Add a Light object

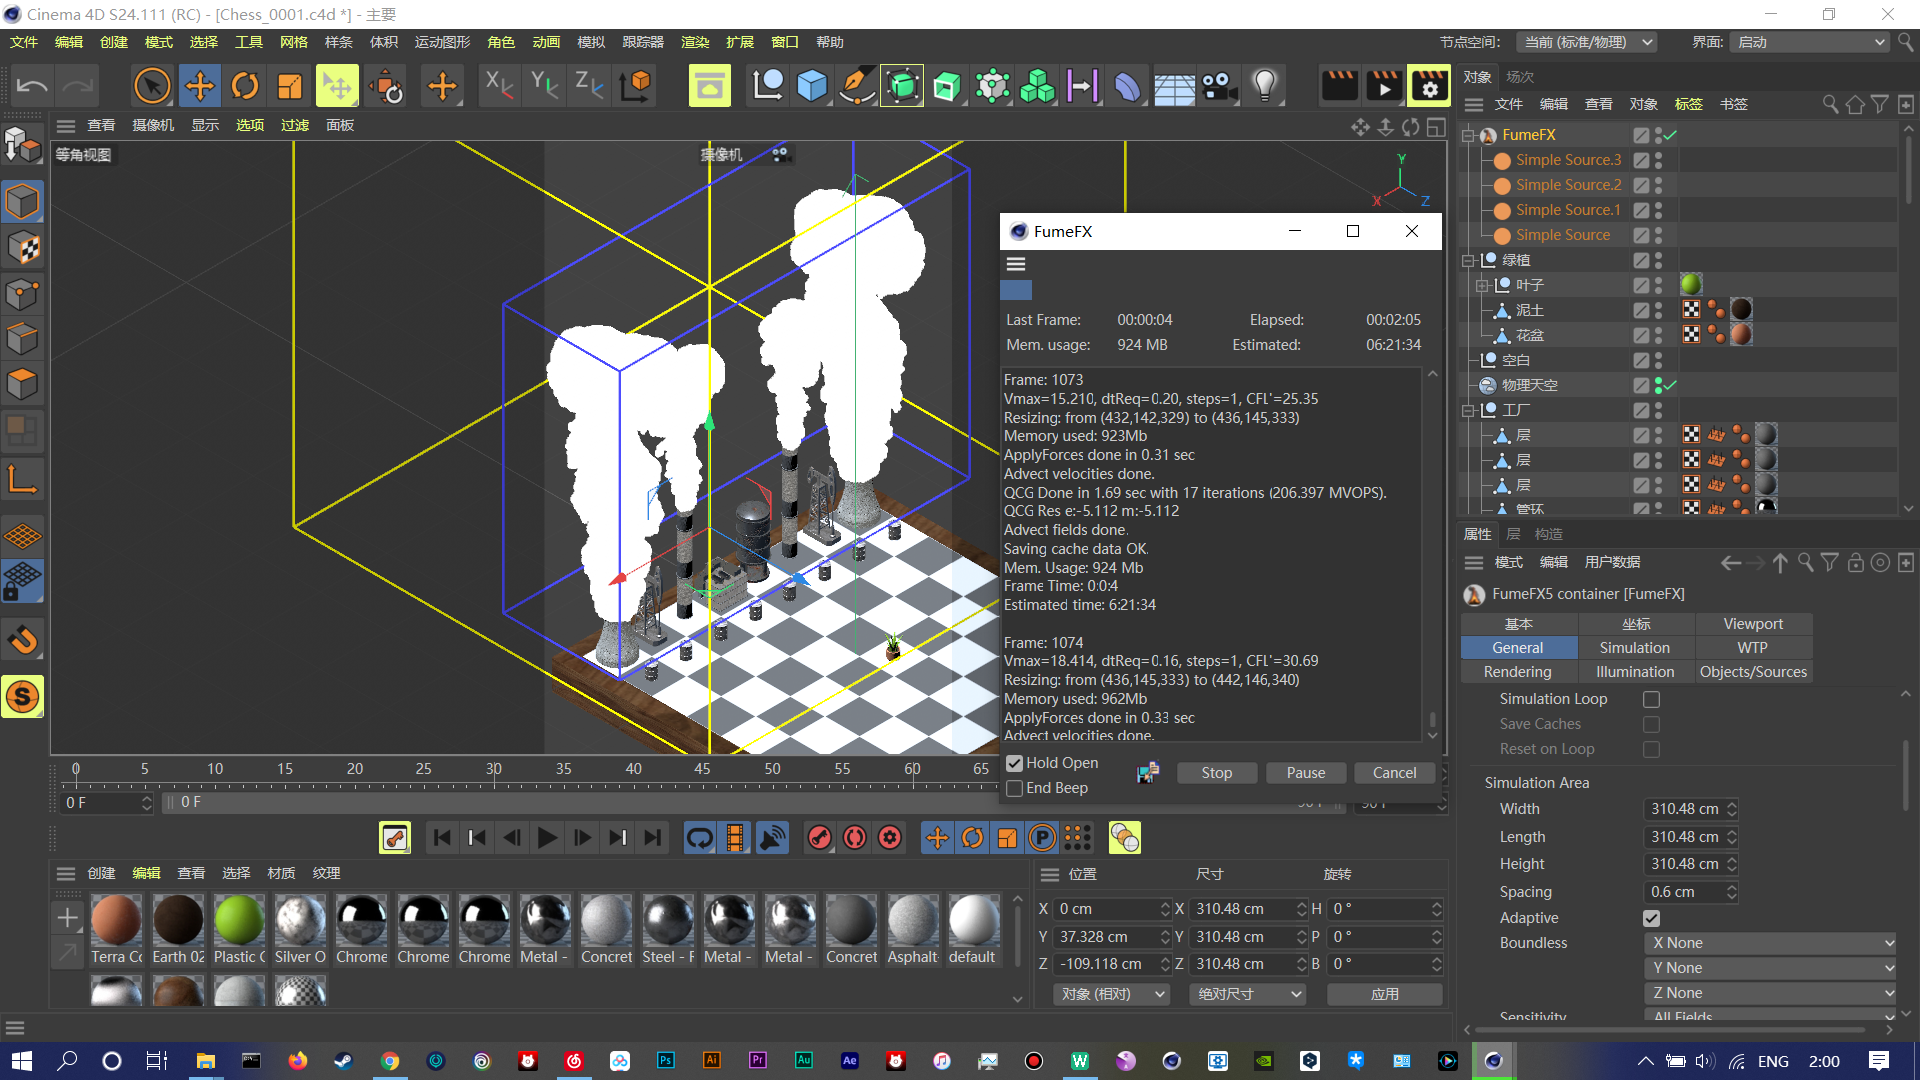tap(1265, 86)
